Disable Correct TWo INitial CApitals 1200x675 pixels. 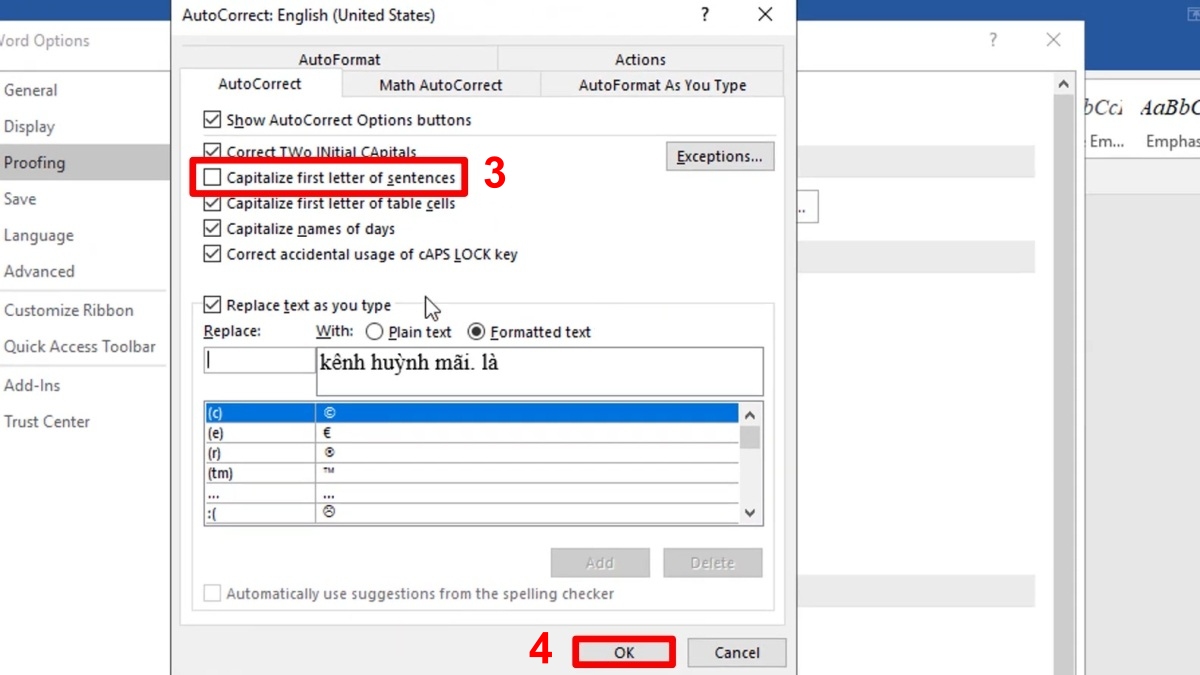212,151
